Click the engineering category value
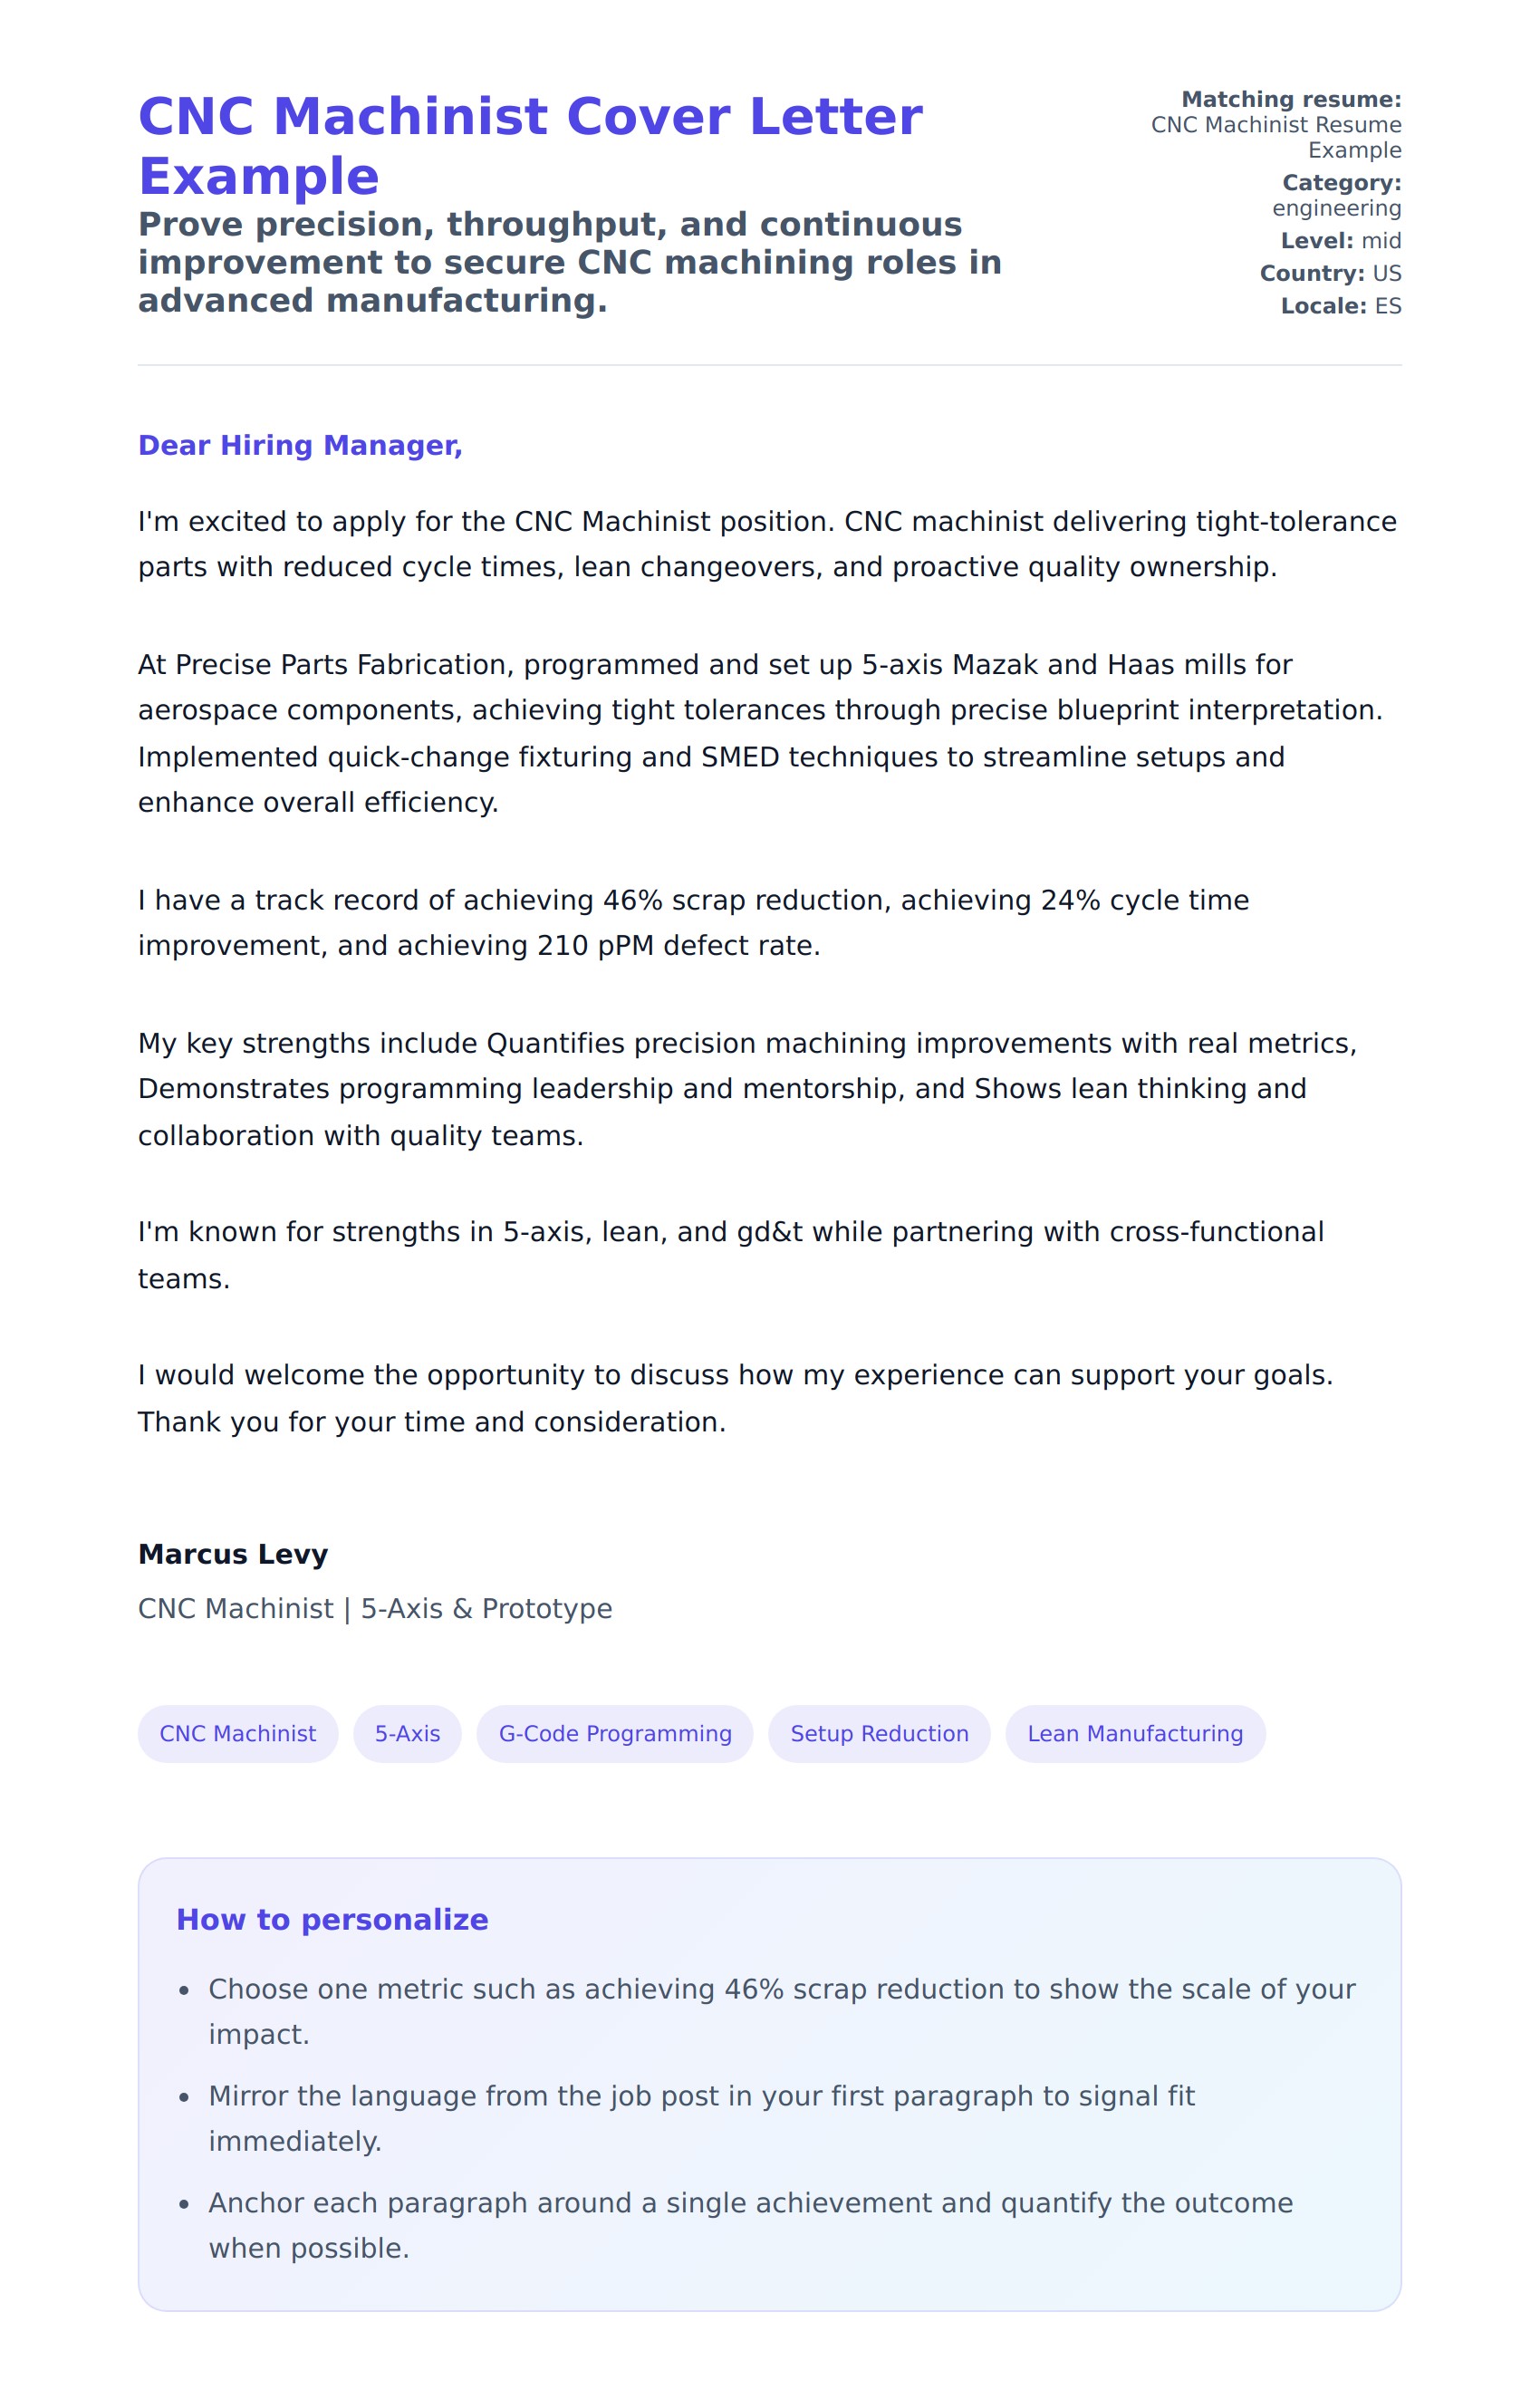Image resolution: width=1540 pixels, height=2399 pixels. click(1336, 208)
